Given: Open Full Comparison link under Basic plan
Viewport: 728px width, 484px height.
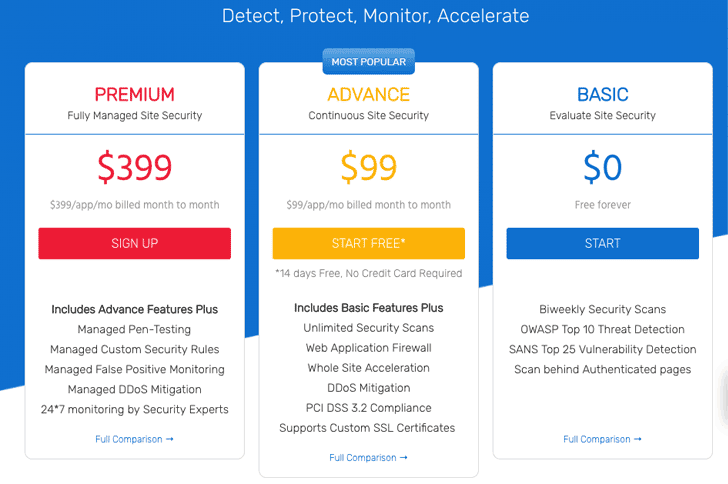Looking at the screenshot, I should coord(602,439).
